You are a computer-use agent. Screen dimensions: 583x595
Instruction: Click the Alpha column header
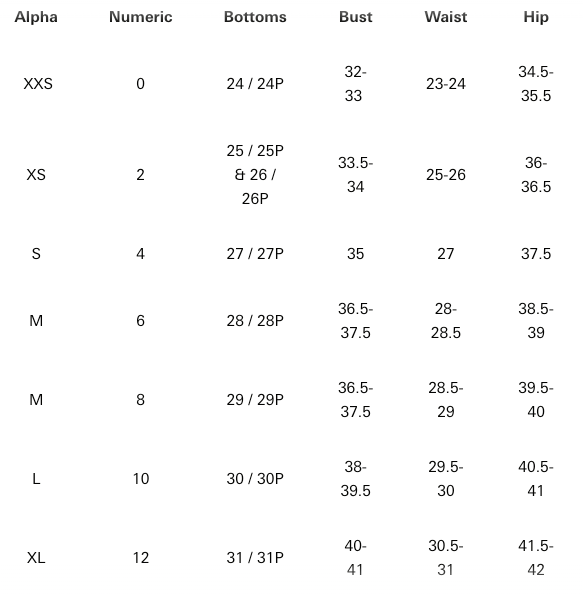[x=36, y=17]
